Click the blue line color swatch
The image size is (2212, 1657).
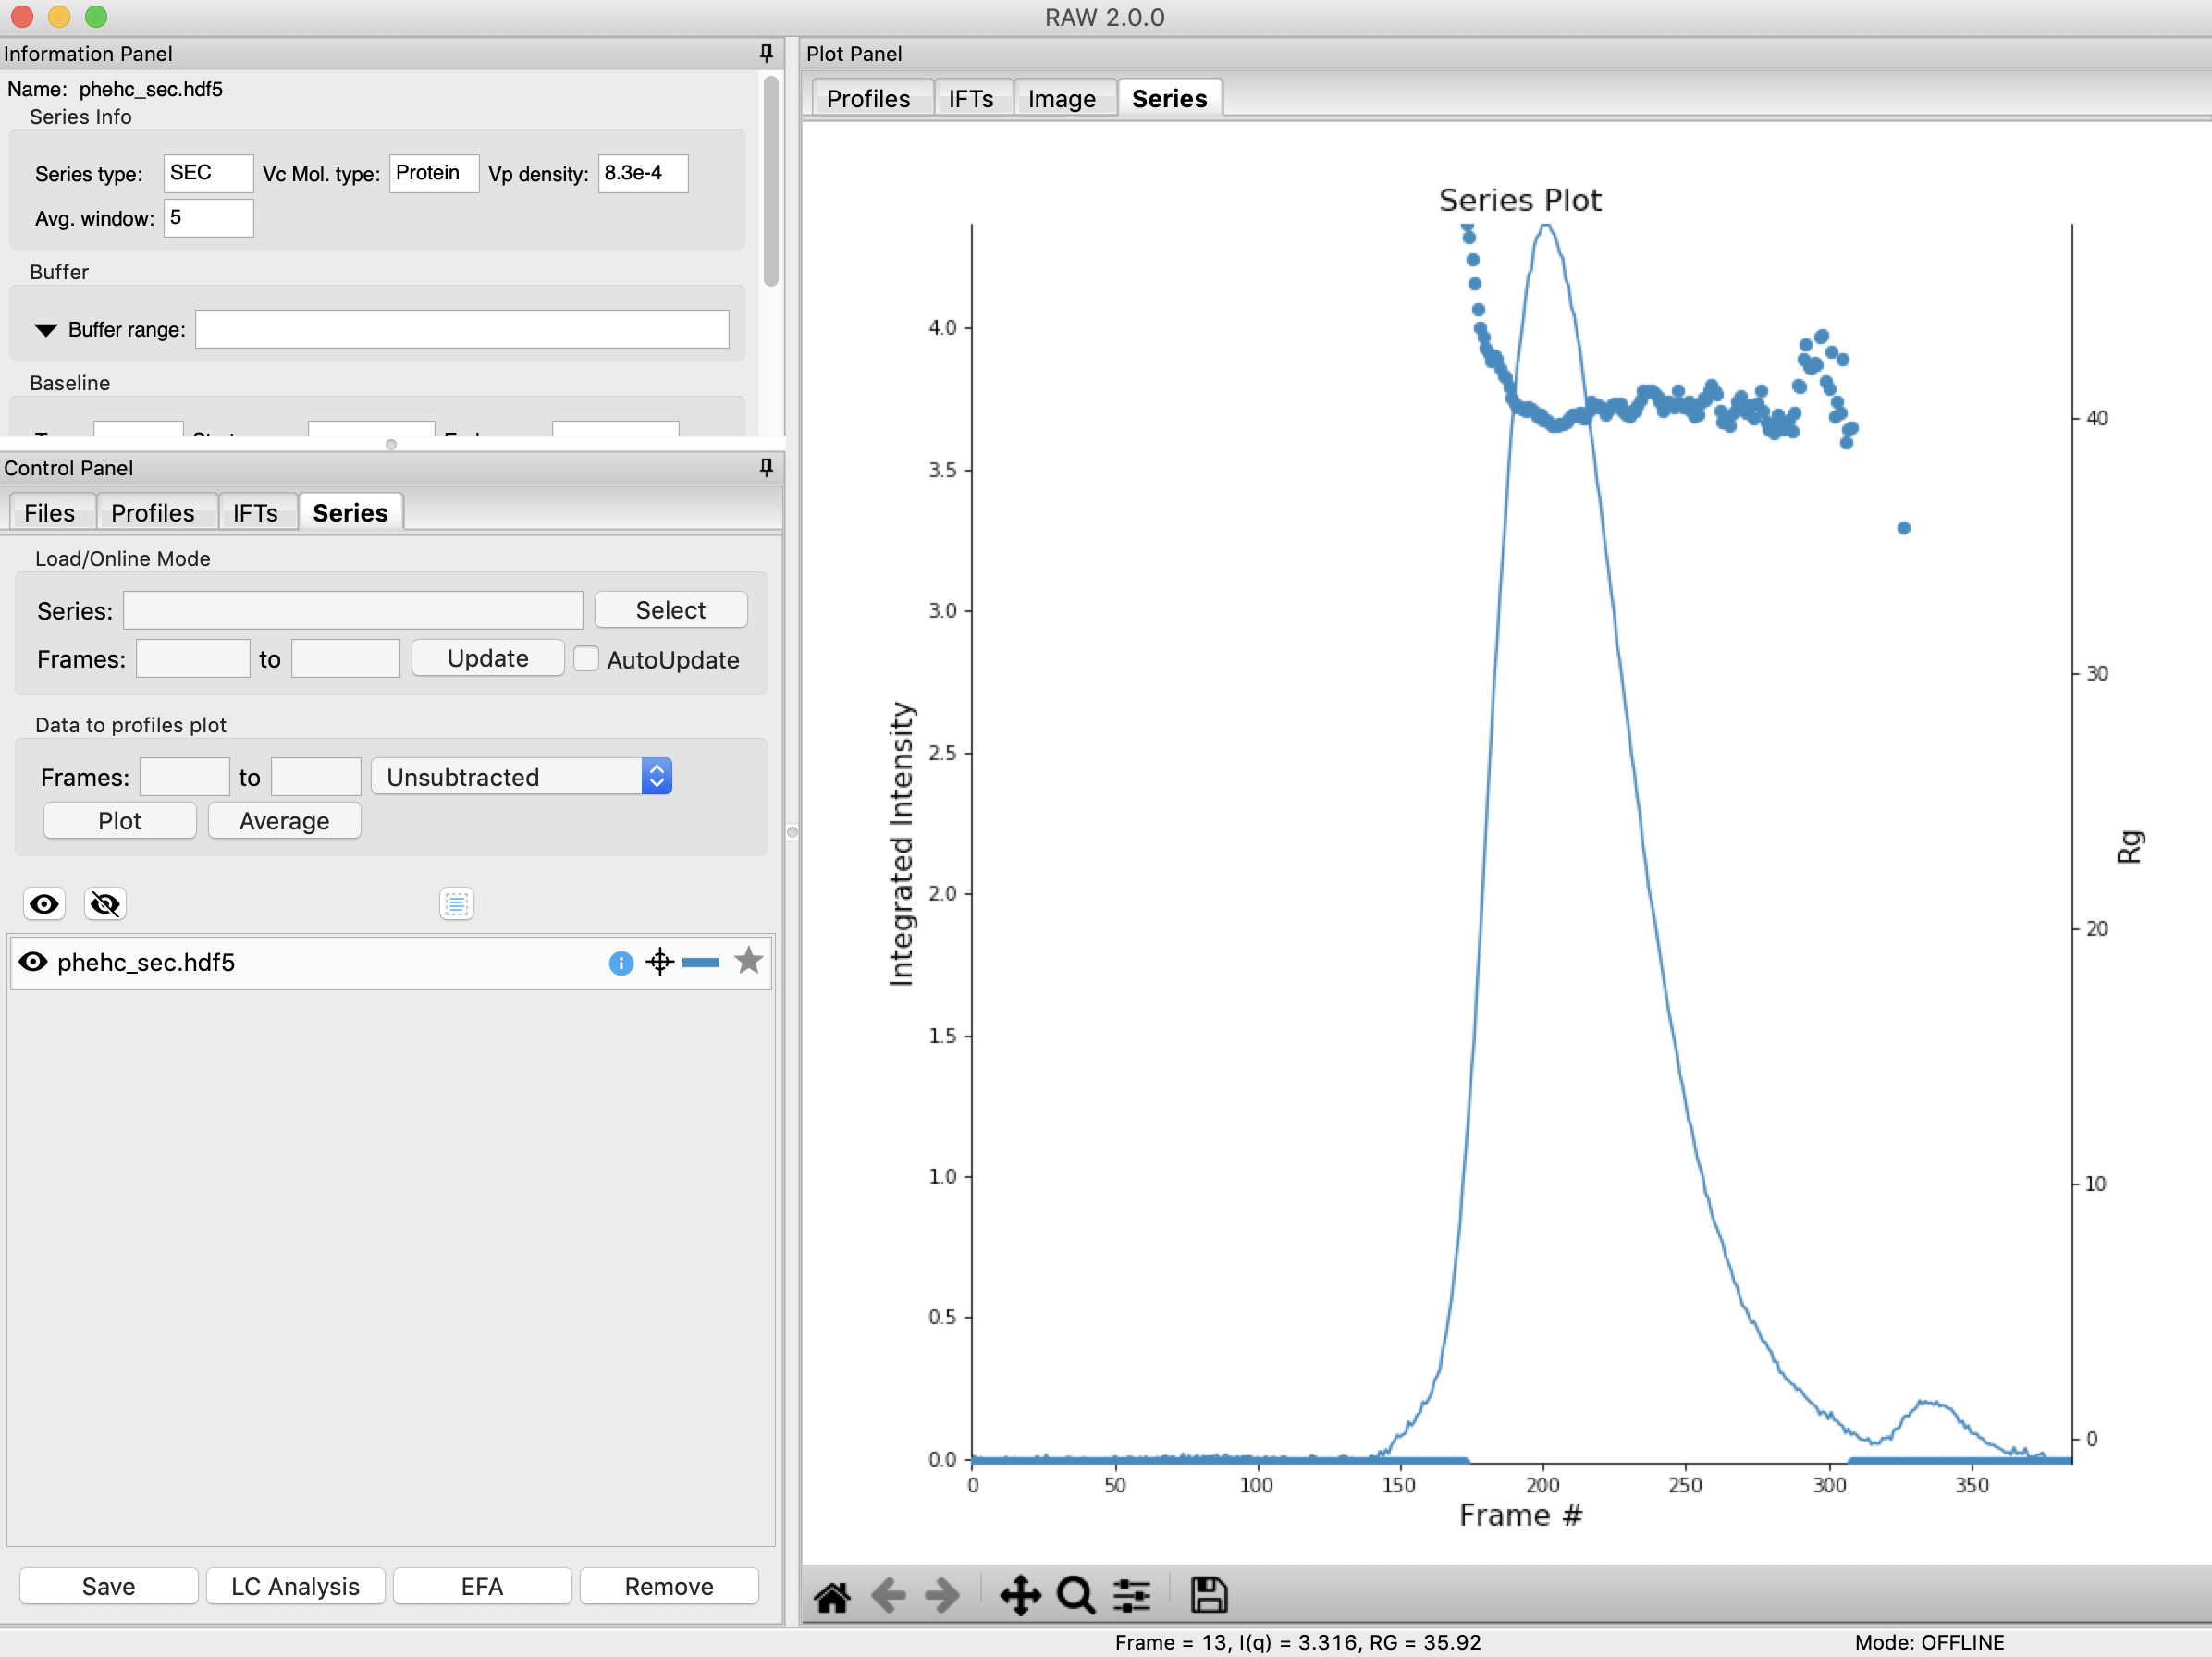click(701, 962)
